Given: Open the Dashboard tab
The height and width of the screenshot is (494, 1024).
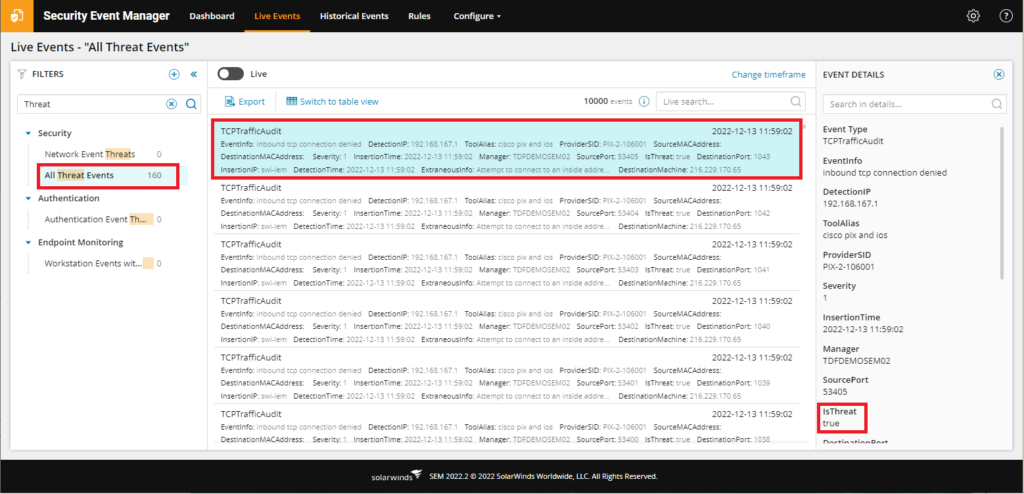Looking at the screenshot, I should pyautogui.click(x=212, y=16).
